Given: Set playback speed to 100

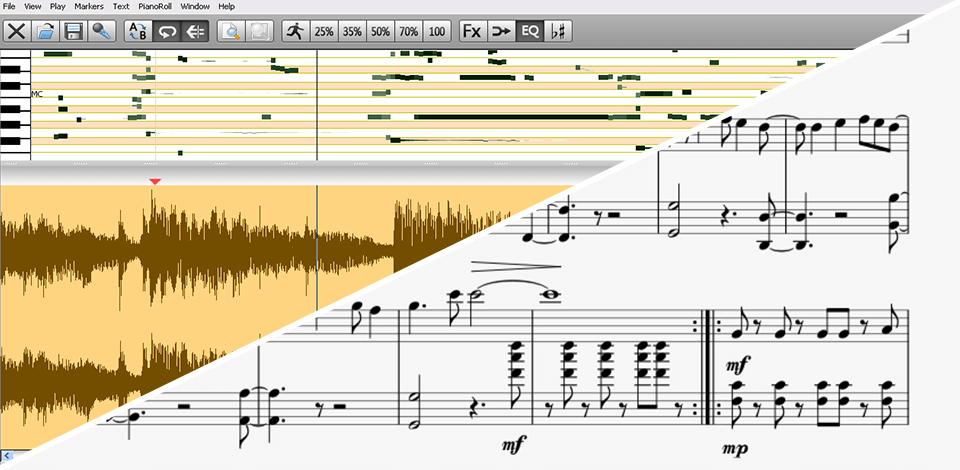Looking at the screenshot, I should pyautogui.click(x=437, y=31).
